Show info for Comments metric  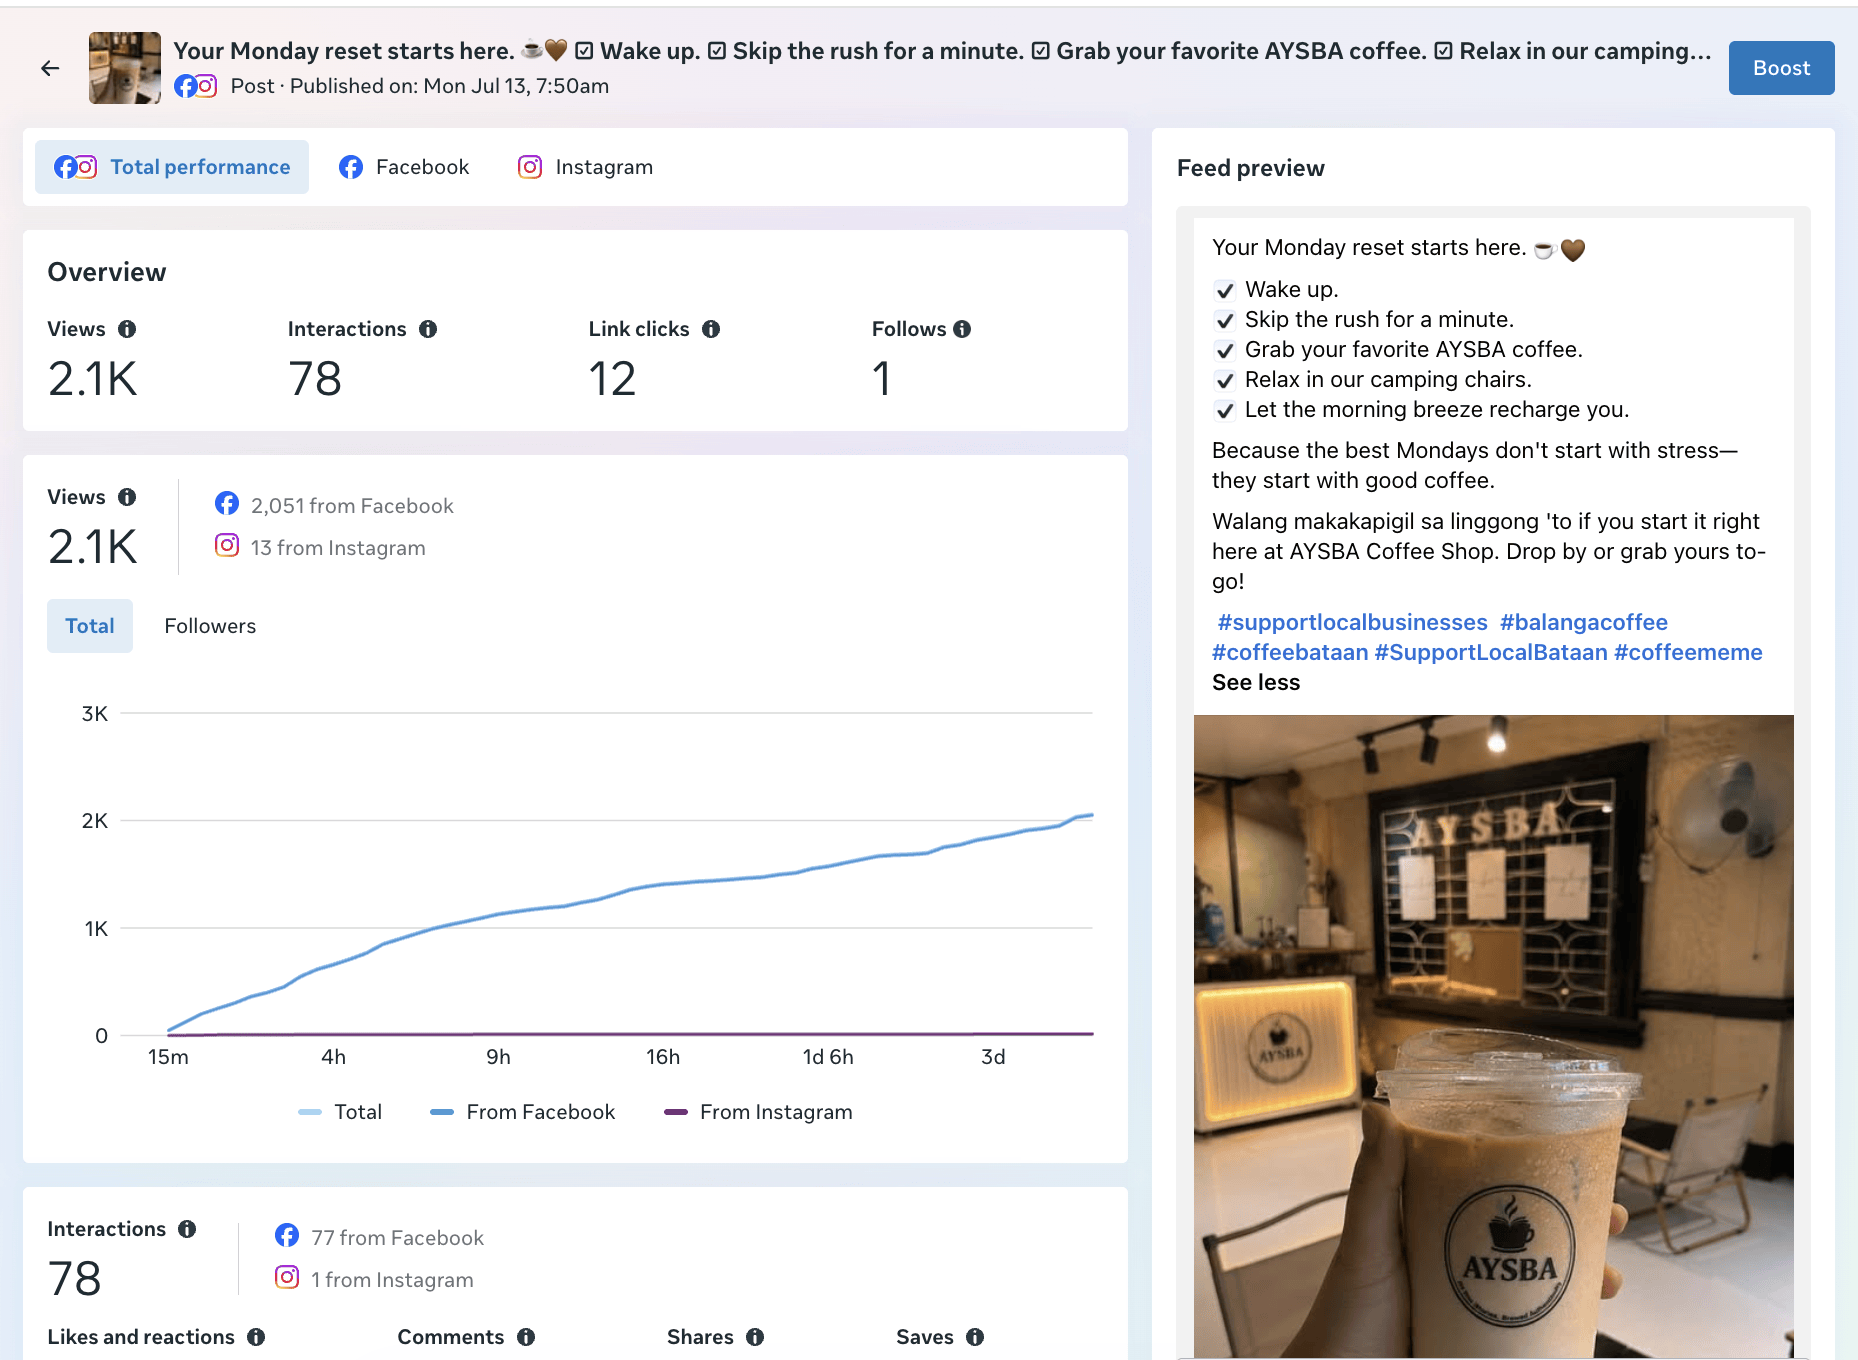526,1337
